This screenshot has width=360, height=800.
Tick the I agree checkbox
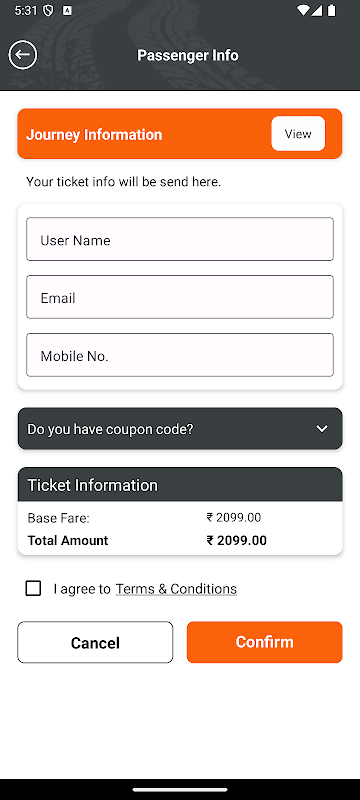(33, 588)
